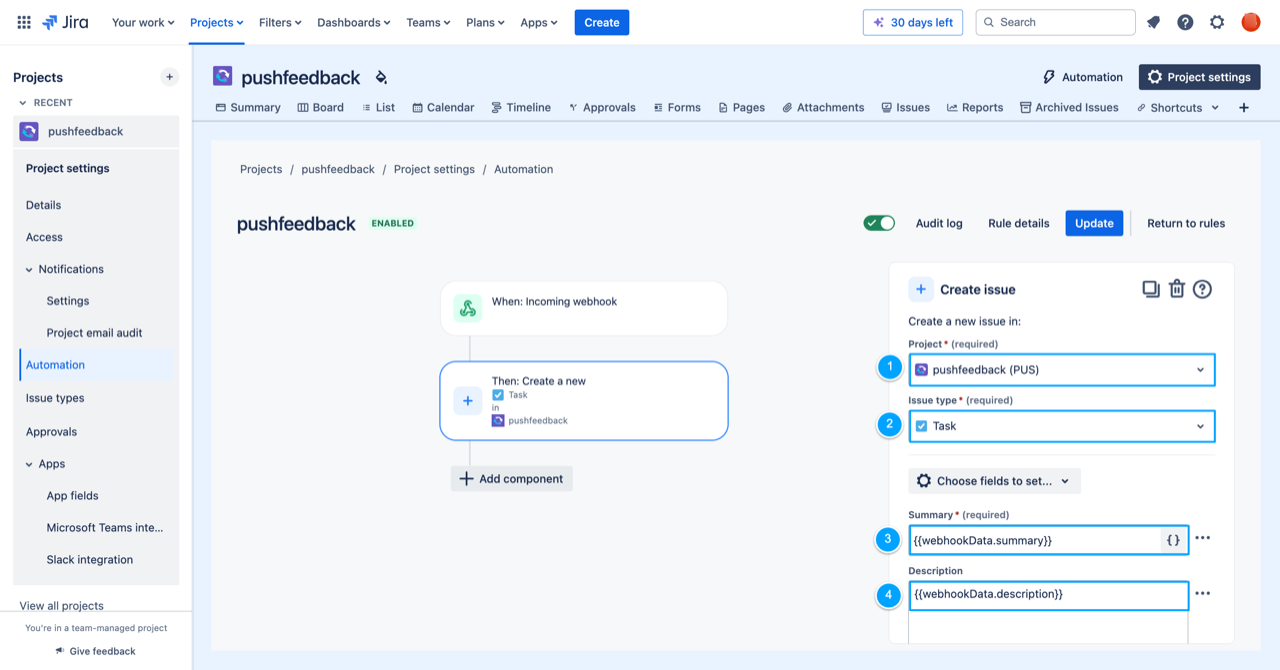
Task: Switch to the Calendar tab
Action: [x=443, y=107]
